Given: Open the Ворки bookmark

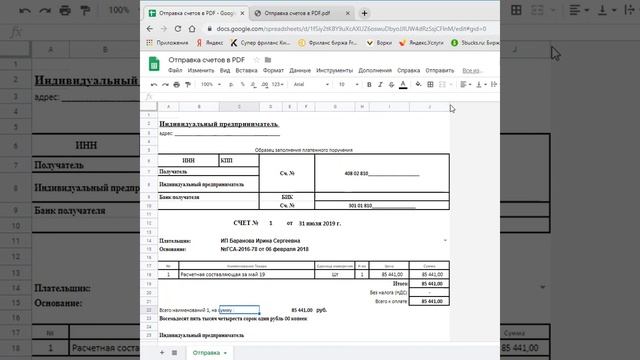Looking at the screenshot, I should (x=379, y=42).
